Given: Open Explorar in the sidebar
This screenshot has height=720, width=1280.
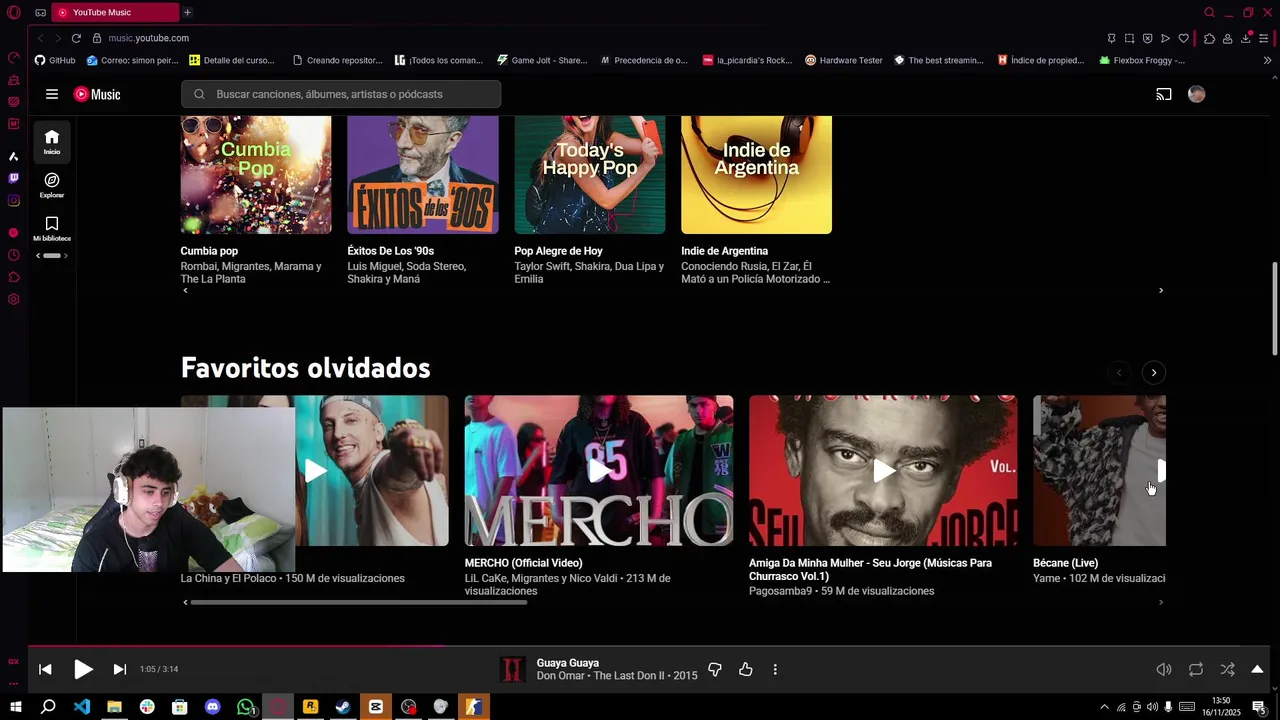Looking at the screenshot, I should point(52,185).
